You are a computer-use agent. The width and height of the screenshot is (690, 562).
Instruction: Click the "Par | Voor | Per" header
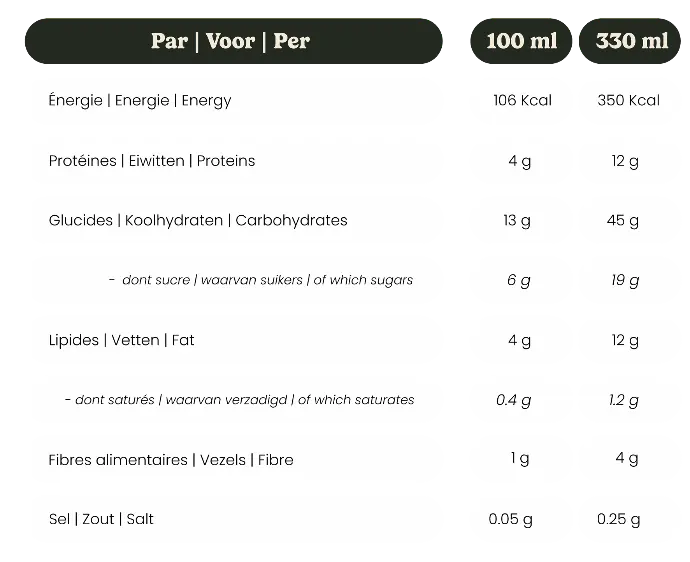pos(230,41)
